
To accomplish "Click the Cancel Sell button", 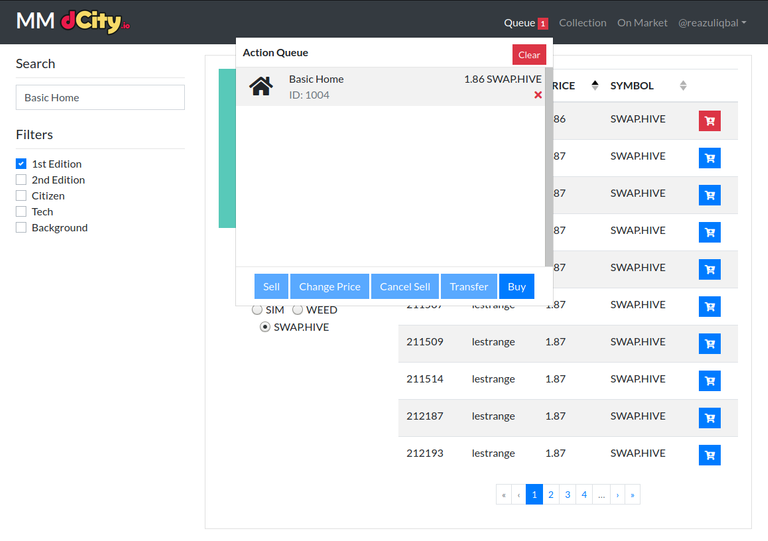I will (x=405, y=286).
